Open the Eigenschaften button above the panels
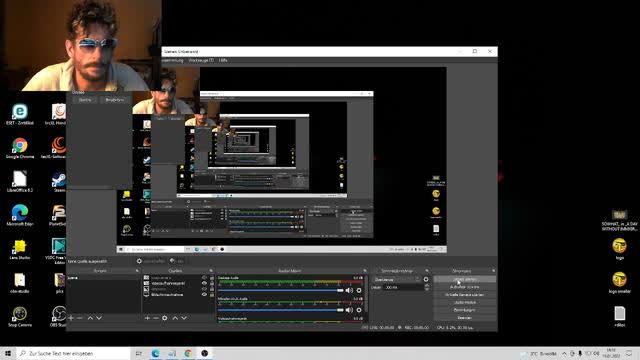640x360 pixels. tap(151, 261)
